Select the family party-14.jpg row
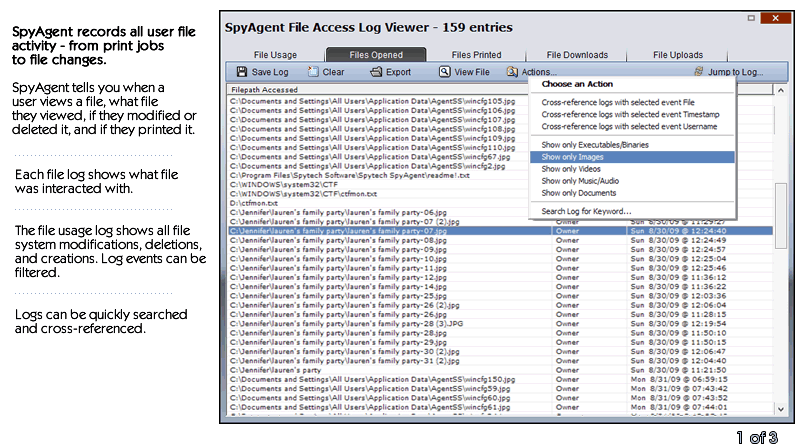 click(501, 287)
